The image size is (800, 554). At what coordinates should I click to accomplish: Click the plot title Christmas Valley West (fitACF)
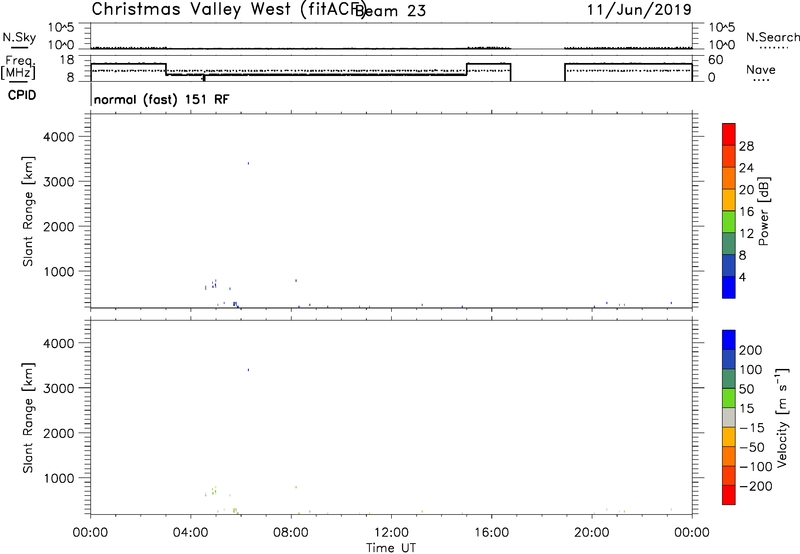[228, 9]
